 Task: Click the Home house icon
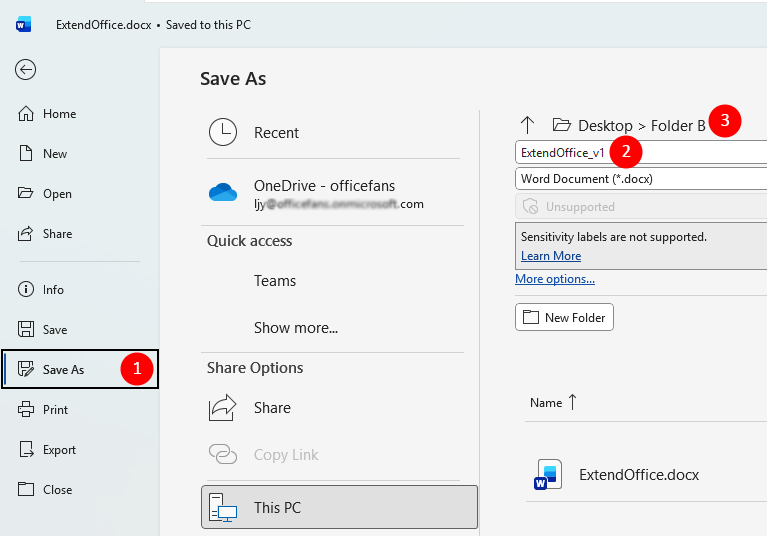coord(26,113)
